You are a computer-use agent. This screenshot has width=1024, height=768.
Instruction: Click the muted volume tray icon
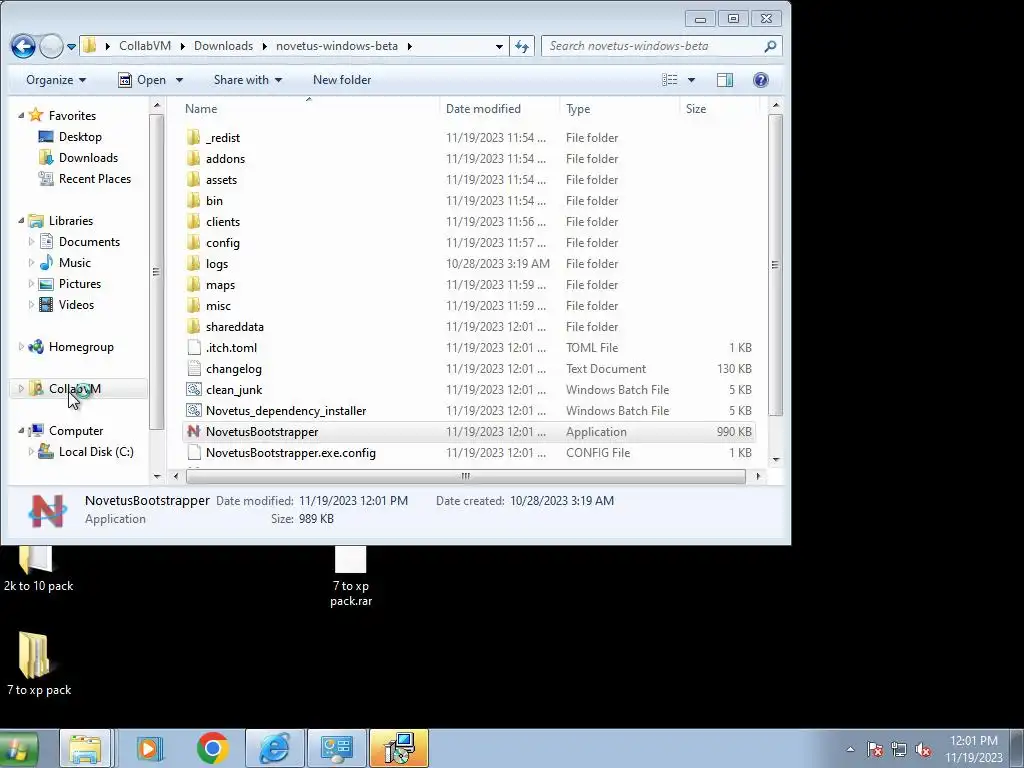coord(923,749)
